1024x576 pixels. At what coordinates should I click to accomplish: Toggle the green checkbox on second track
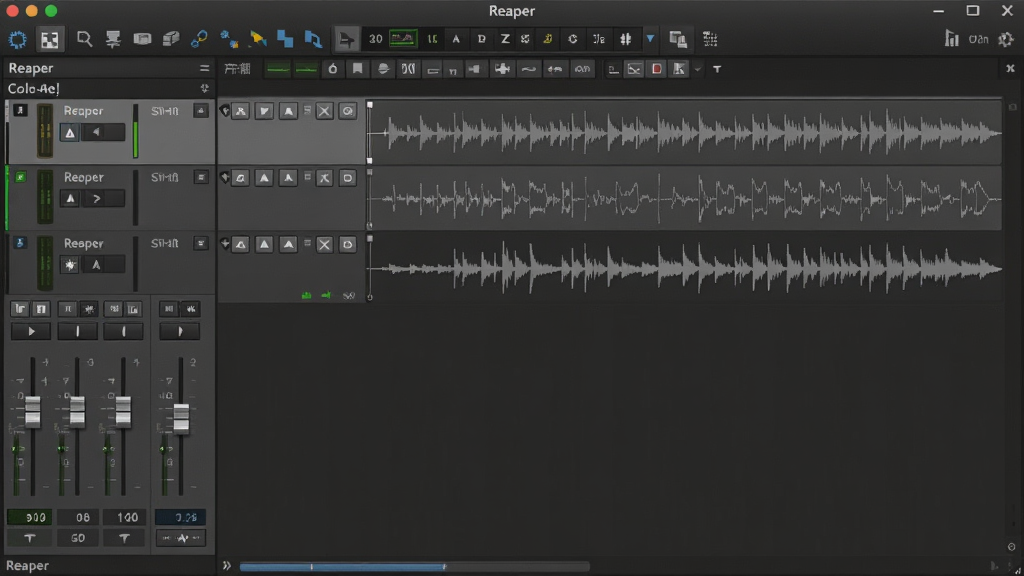20,177
